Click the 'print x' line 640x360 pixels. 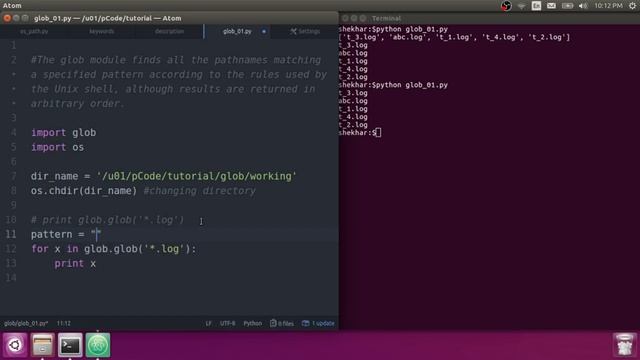tap(75, 264)
